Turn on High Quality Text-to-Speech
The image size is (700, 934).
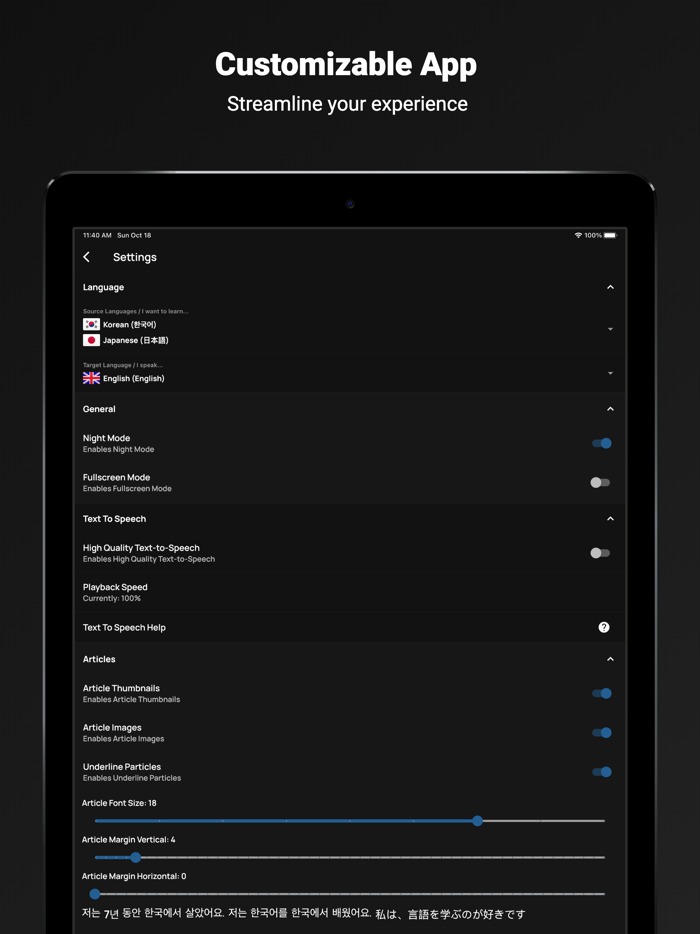pyautogui.click(x=601, y=553)
